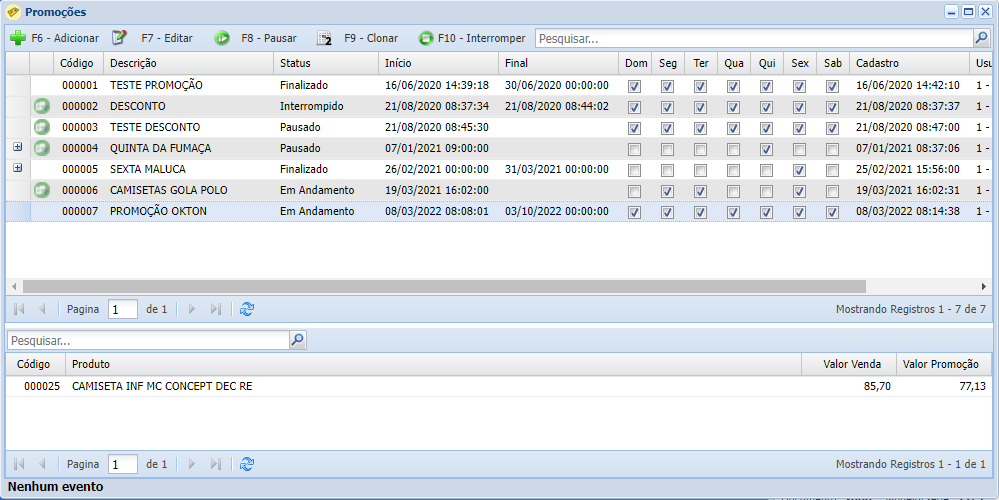Toggle Sex checkbox for SEXTA MALUCA
999x500 pixels.
[799, 170]
